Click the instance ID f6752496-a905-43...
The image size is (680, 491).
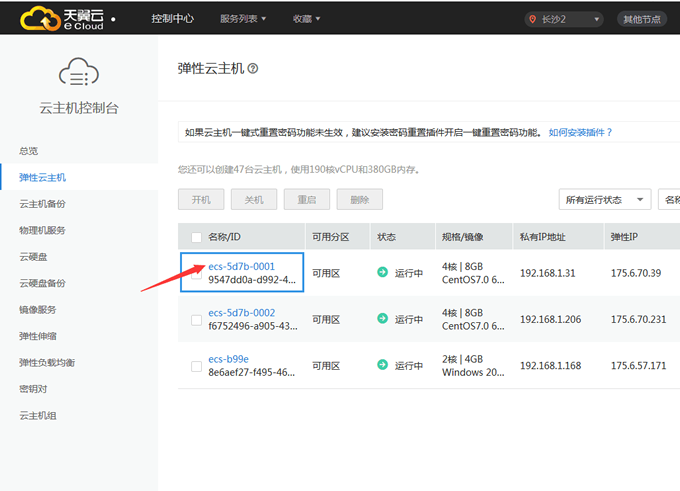pyautogui.click(x=253, y=326)
